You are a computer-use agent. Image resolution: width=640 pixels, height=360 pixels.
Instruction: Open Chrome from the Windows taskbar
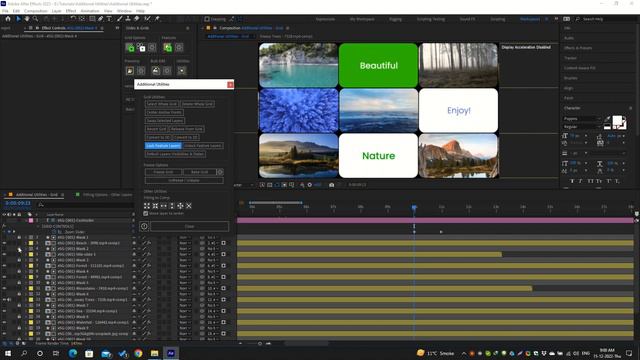pyautogui.click(x=138, y=353)
